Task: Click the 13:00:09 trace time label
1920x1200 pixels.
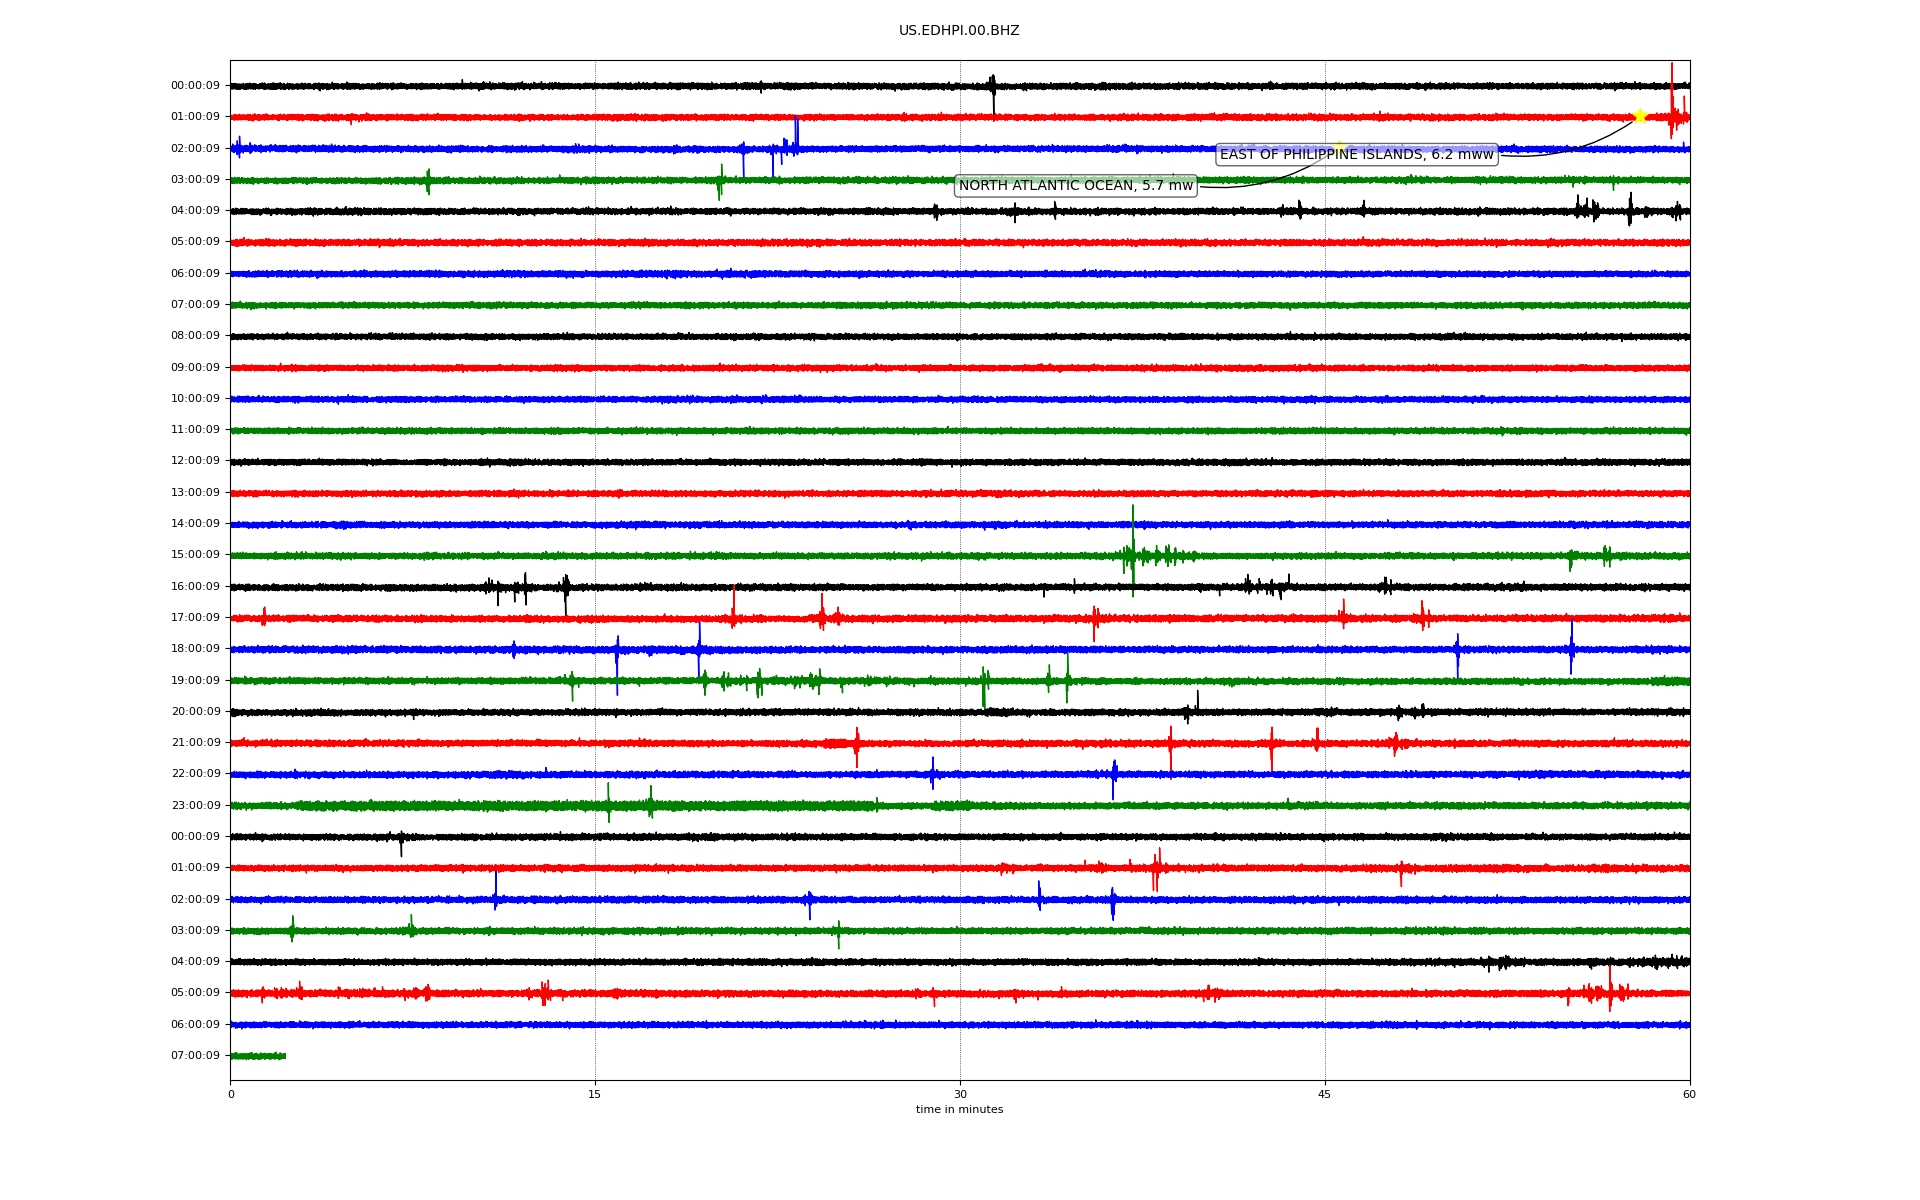Action: 195,492
